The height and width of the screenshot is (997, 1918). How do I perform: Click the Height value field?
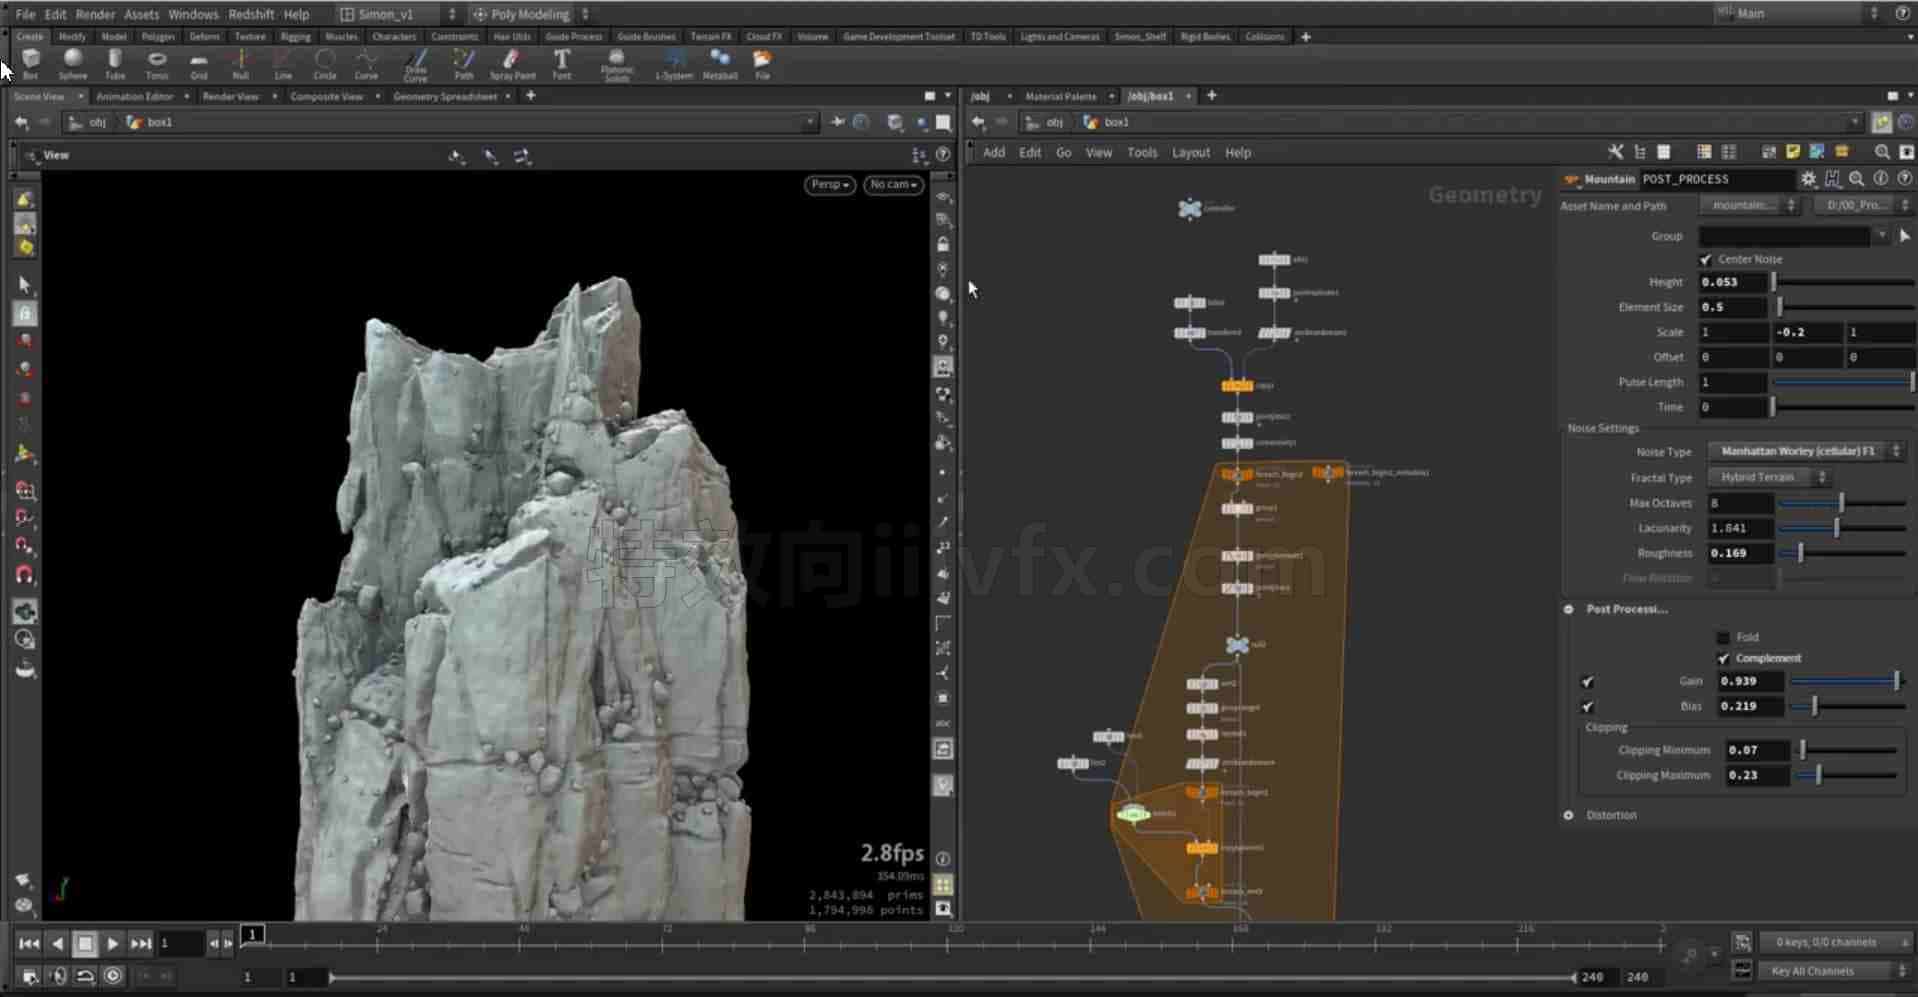(x=1734, y=282)
